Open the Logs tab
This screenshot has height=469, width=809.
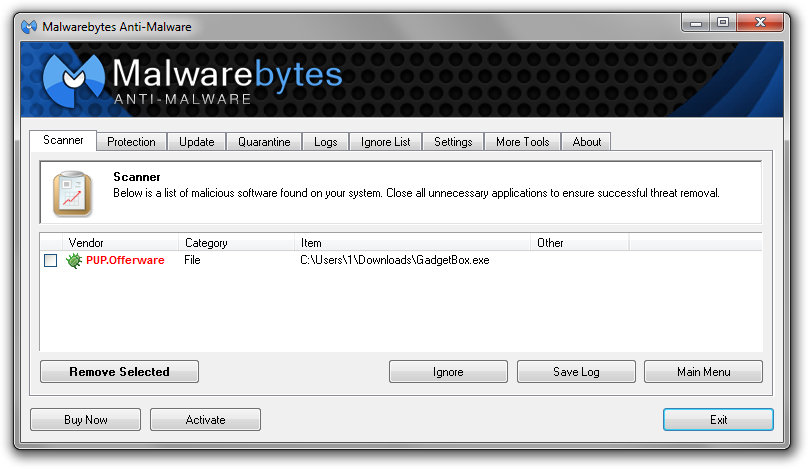coord(326,142)
